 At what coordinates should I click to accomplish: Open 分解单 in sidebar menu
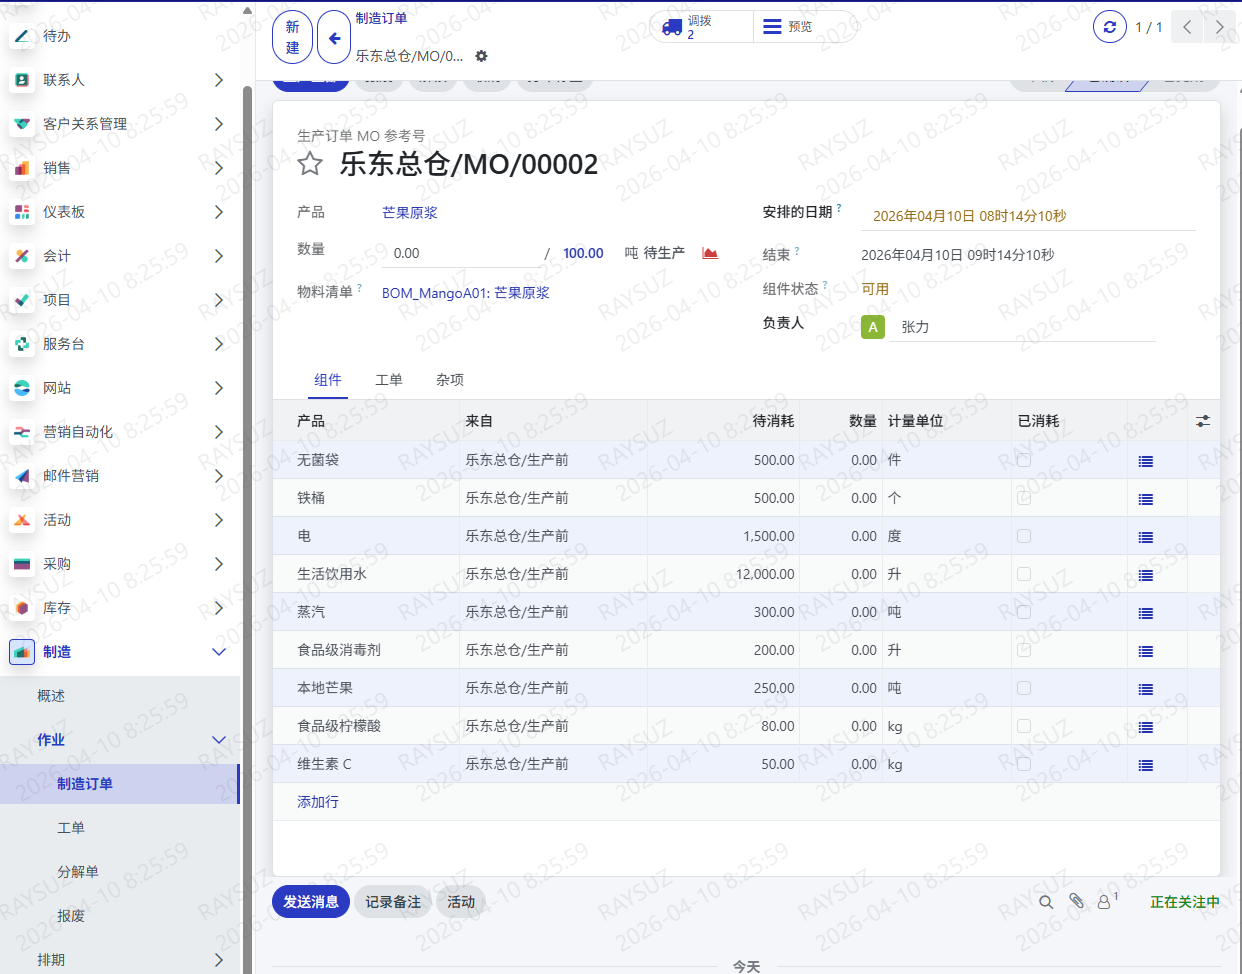click(x=78, y=872)
